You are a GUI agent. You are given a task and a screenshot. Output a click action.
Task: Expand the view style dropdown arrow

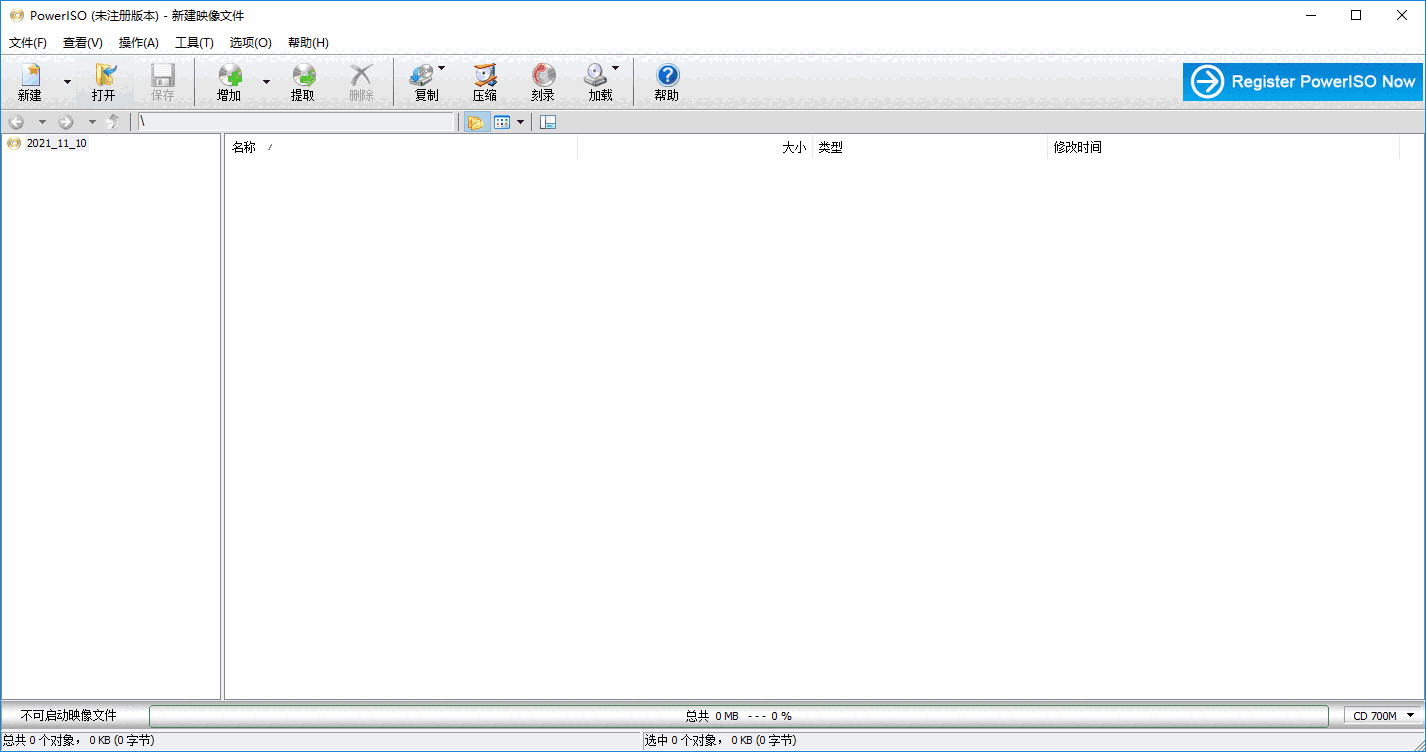coord(520,121)
